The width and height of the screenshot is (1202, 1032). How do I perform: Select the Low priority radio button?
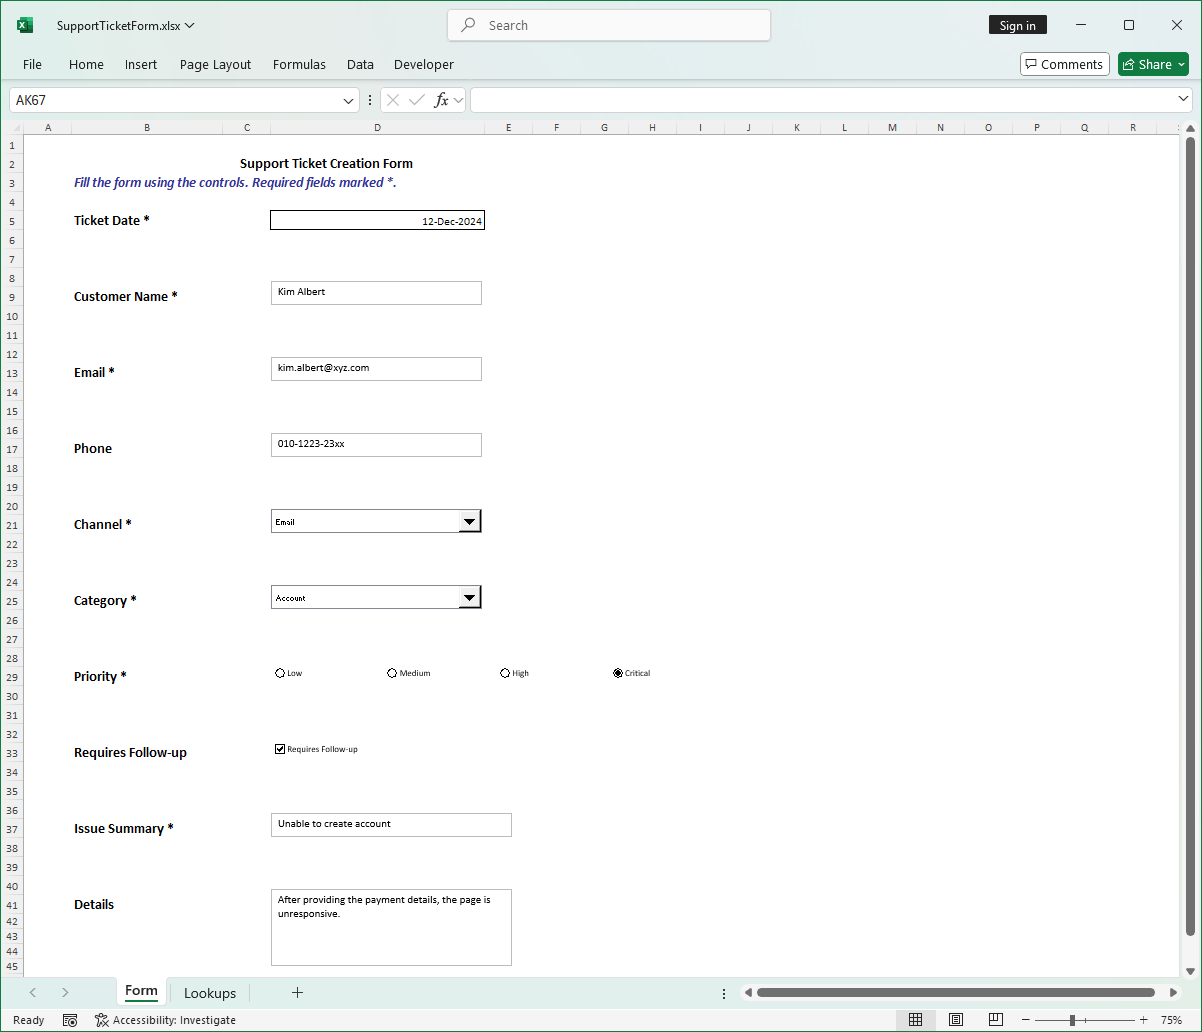pyautogui.click(x=279, y=673)
